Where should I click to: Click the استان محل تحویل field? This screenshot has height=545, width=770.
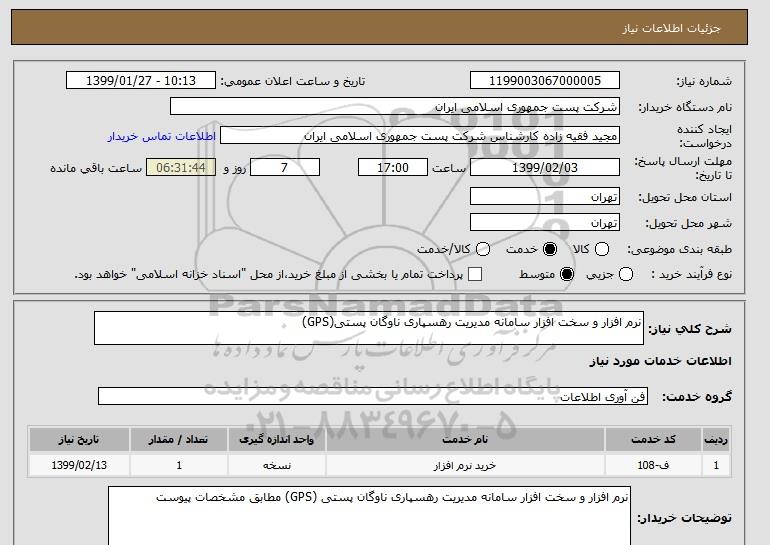click(545, 196)
